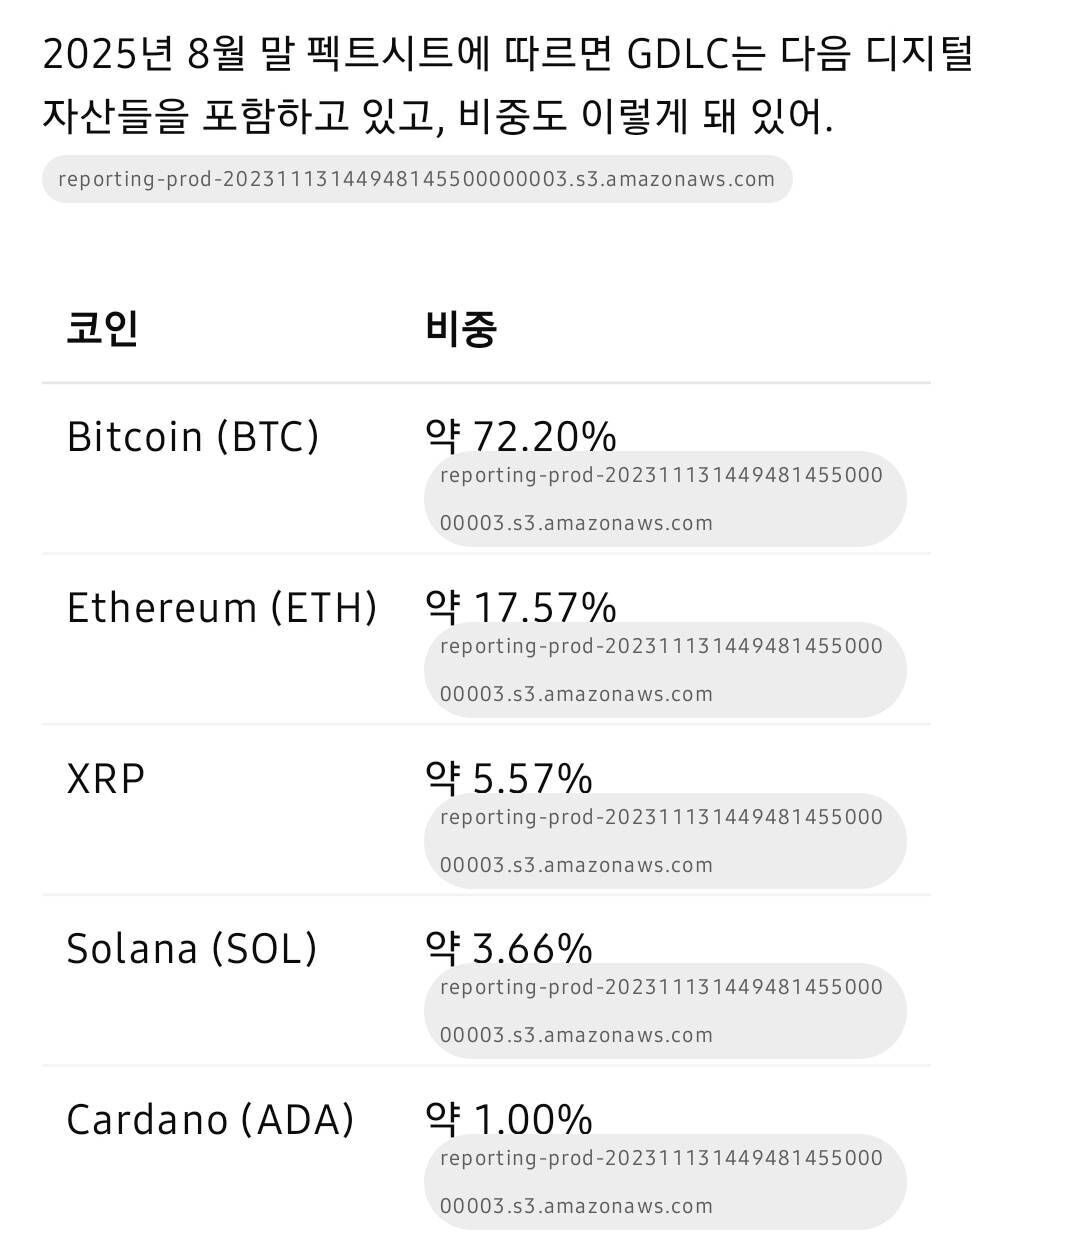Open the citation link in the XRP row
The image size is (1080, 1259).
click(664, 840)
